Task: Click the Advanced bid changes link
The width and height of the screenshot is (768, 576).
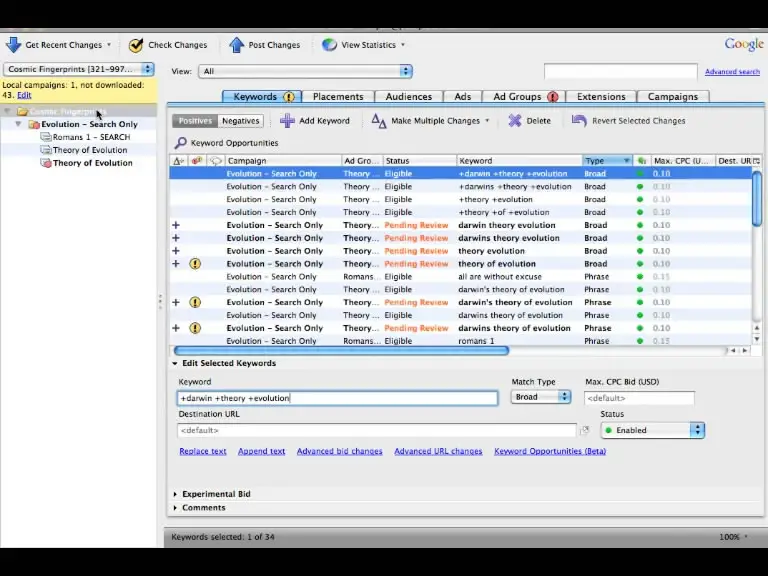Action: pyautogui.click(x=339, y=451)
